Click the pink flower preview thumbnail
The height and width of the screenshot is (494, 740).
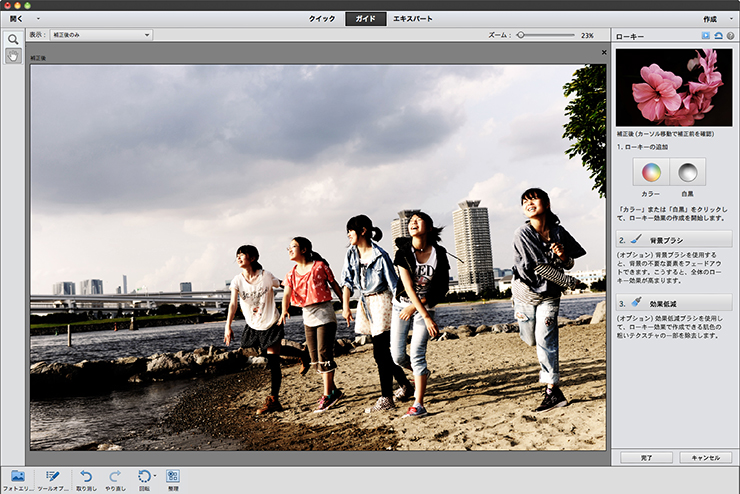pyautogui.click(x=674, y=85)
